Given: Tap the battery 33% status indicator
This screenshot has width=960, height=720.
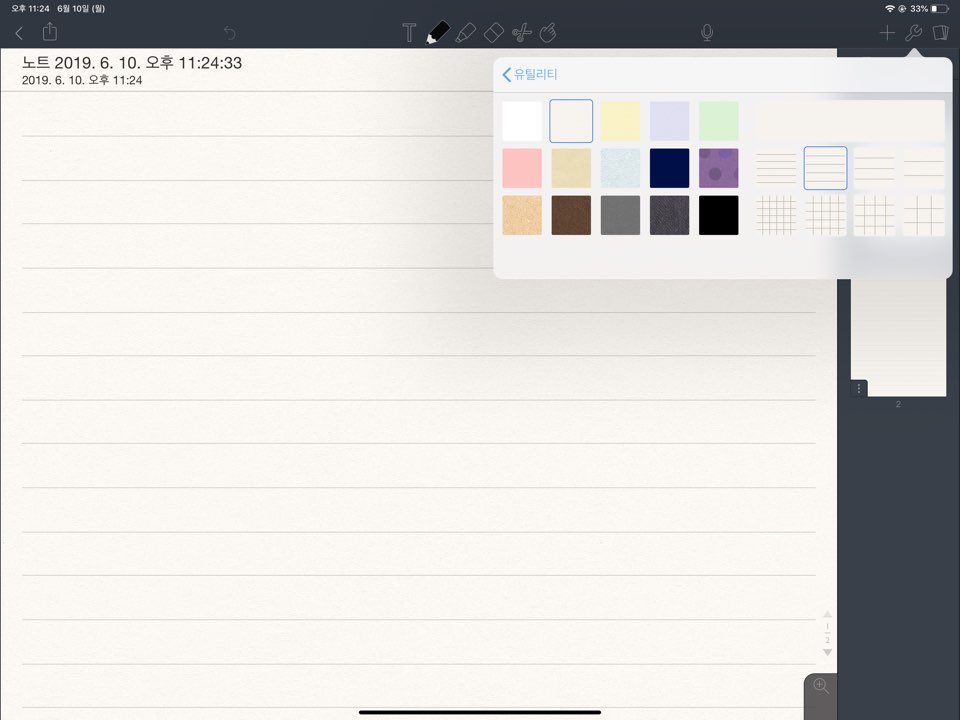Looking at the screenshot, I should pos(929,9).
